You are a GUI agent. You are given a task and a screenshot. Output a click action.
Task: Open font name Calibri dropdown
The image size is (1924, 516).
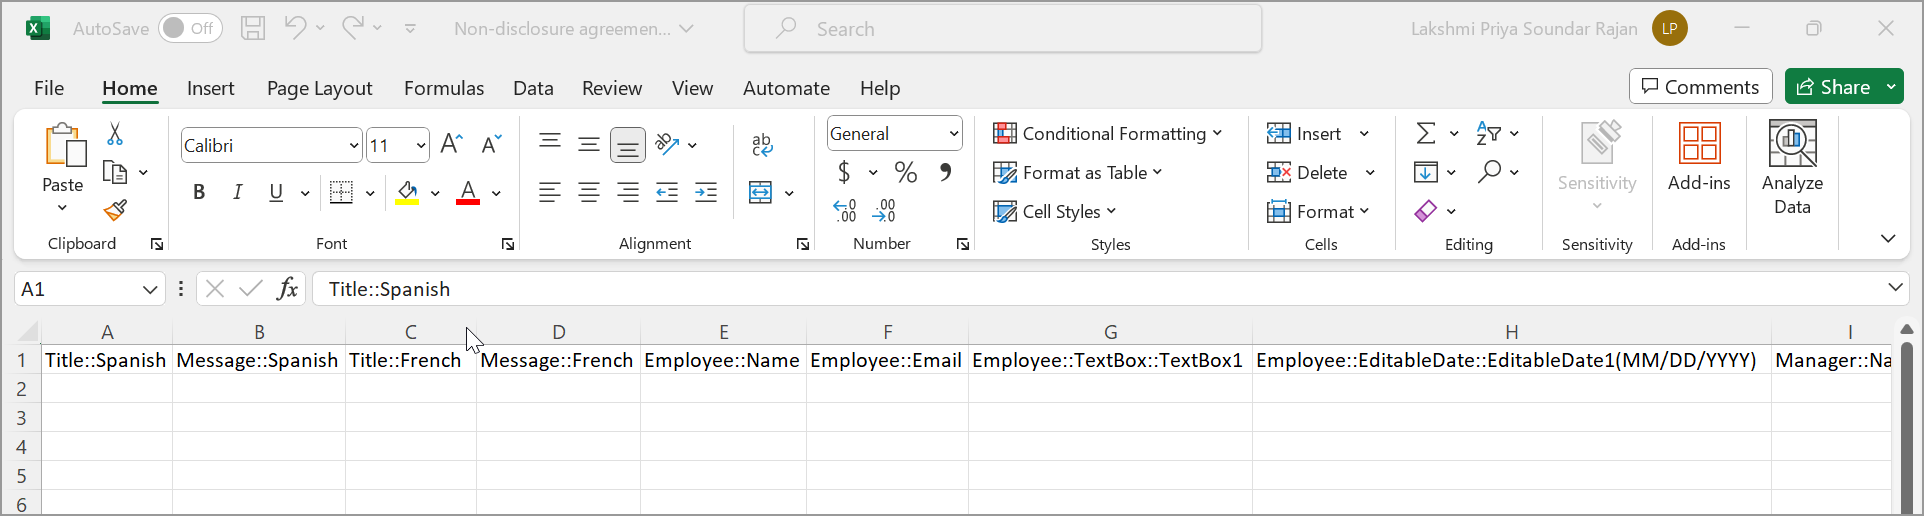pos(354,146)
